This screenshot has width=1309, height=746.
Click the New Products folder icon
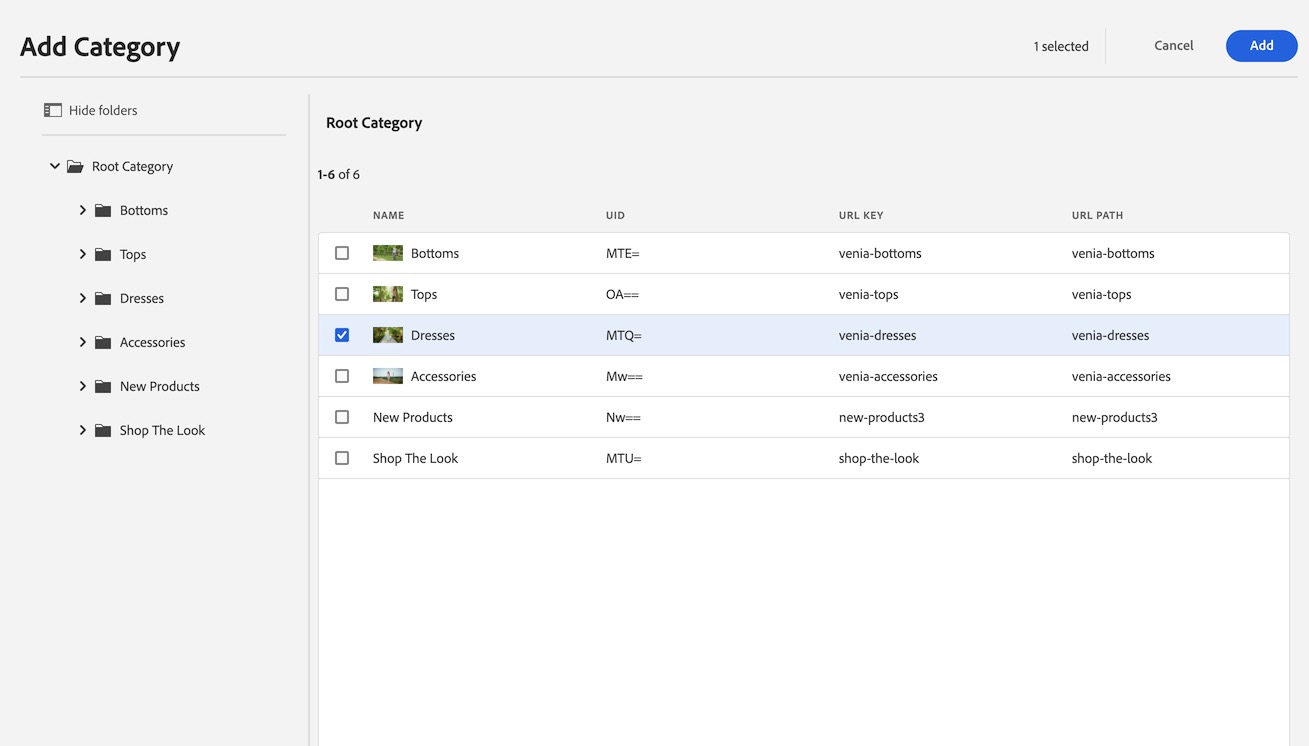click(x=103, y=387)
